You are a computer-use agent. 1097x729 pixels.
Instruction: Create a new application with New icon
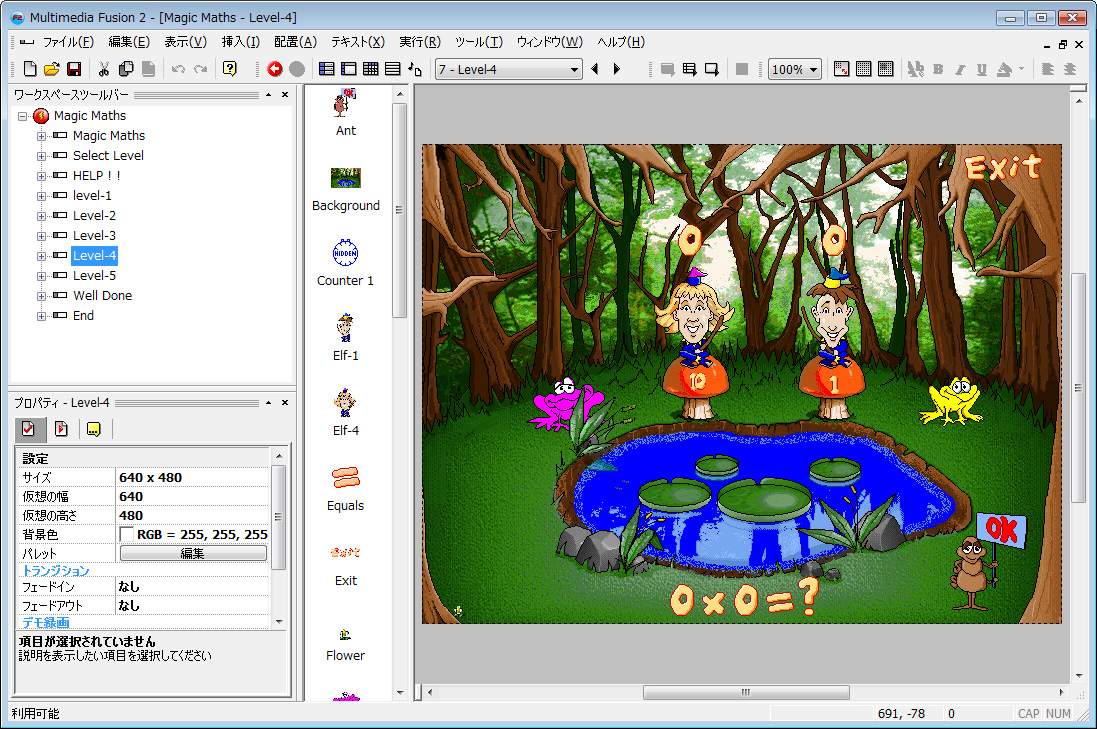(x=30, y=69)
